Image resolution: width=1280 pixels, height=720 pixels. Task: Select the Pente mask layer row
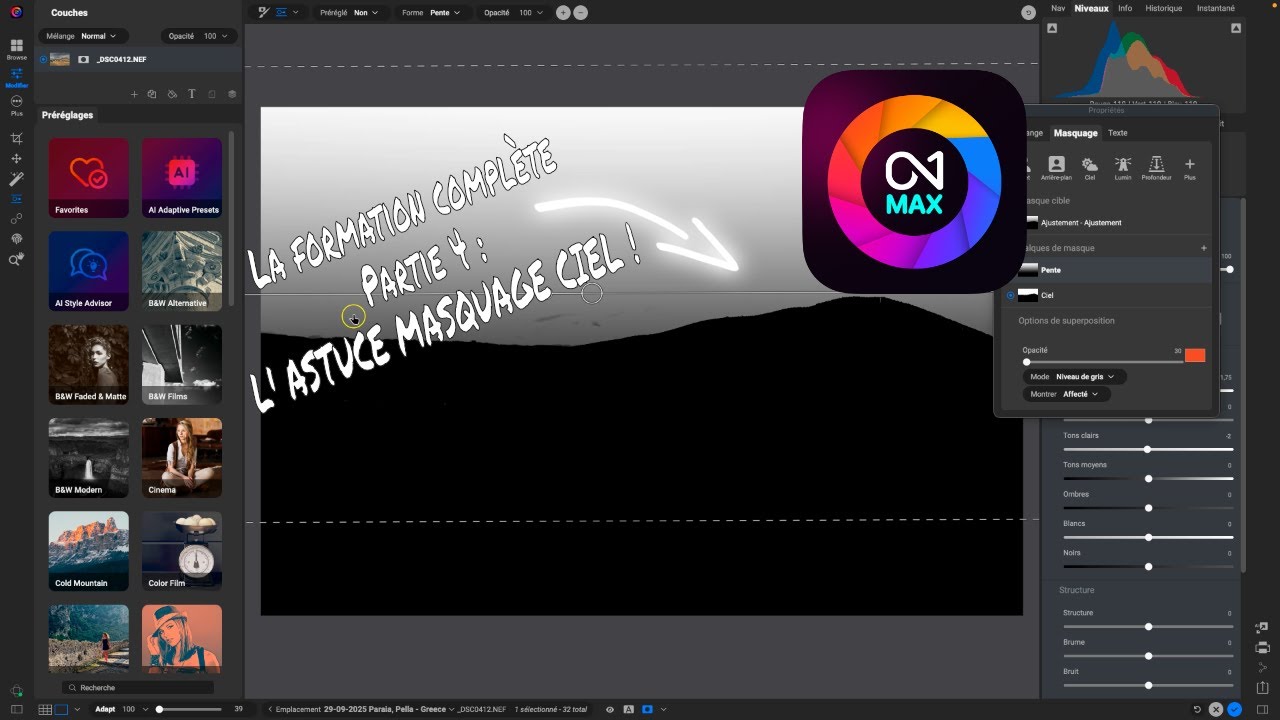point(1108,270)
